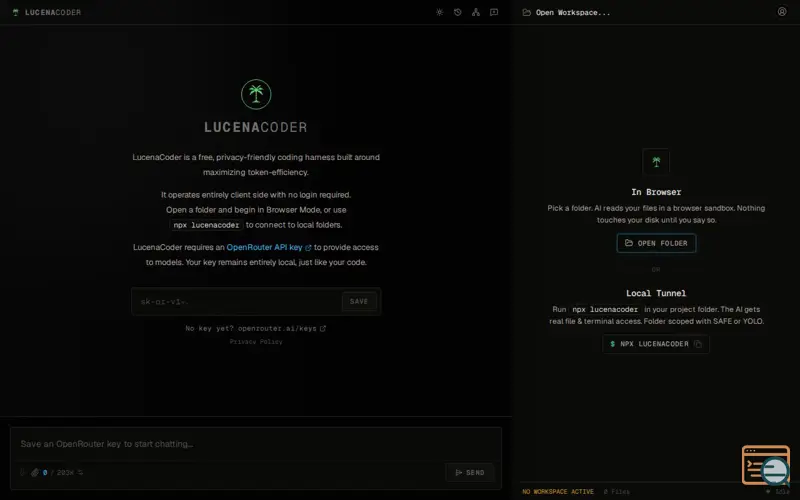Open the user account profile icon

tap(782, 11)
